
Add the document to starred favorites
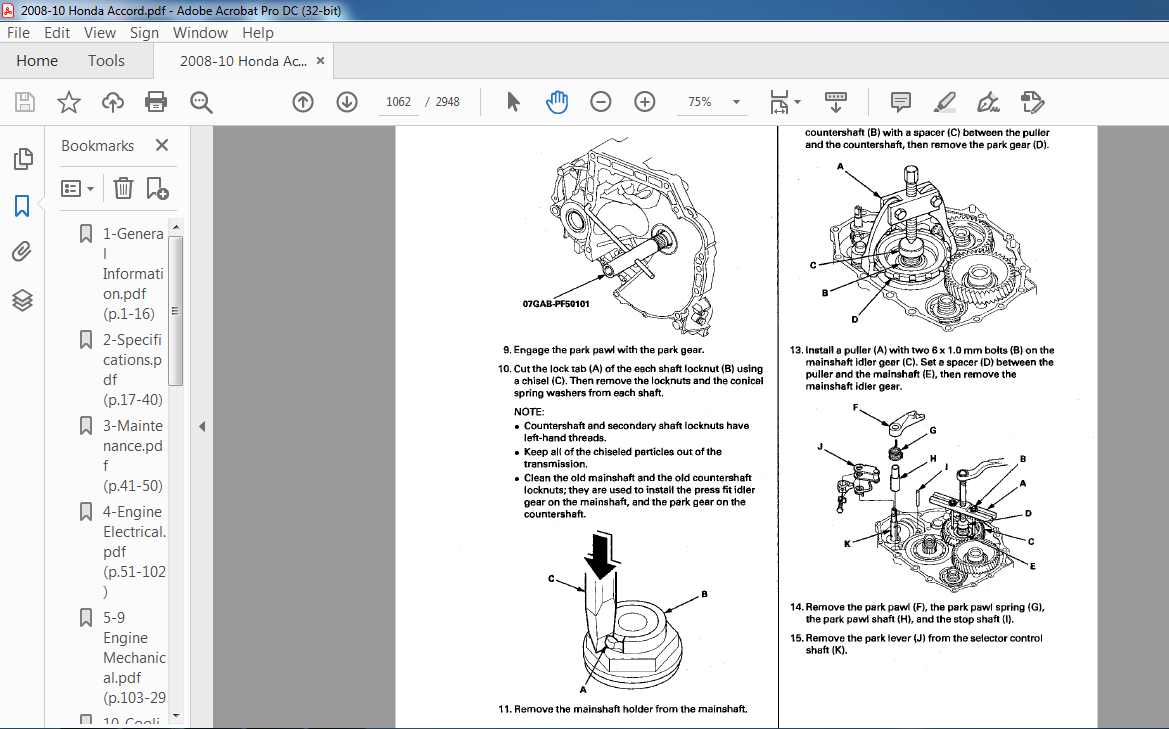[x=69, y=102]
